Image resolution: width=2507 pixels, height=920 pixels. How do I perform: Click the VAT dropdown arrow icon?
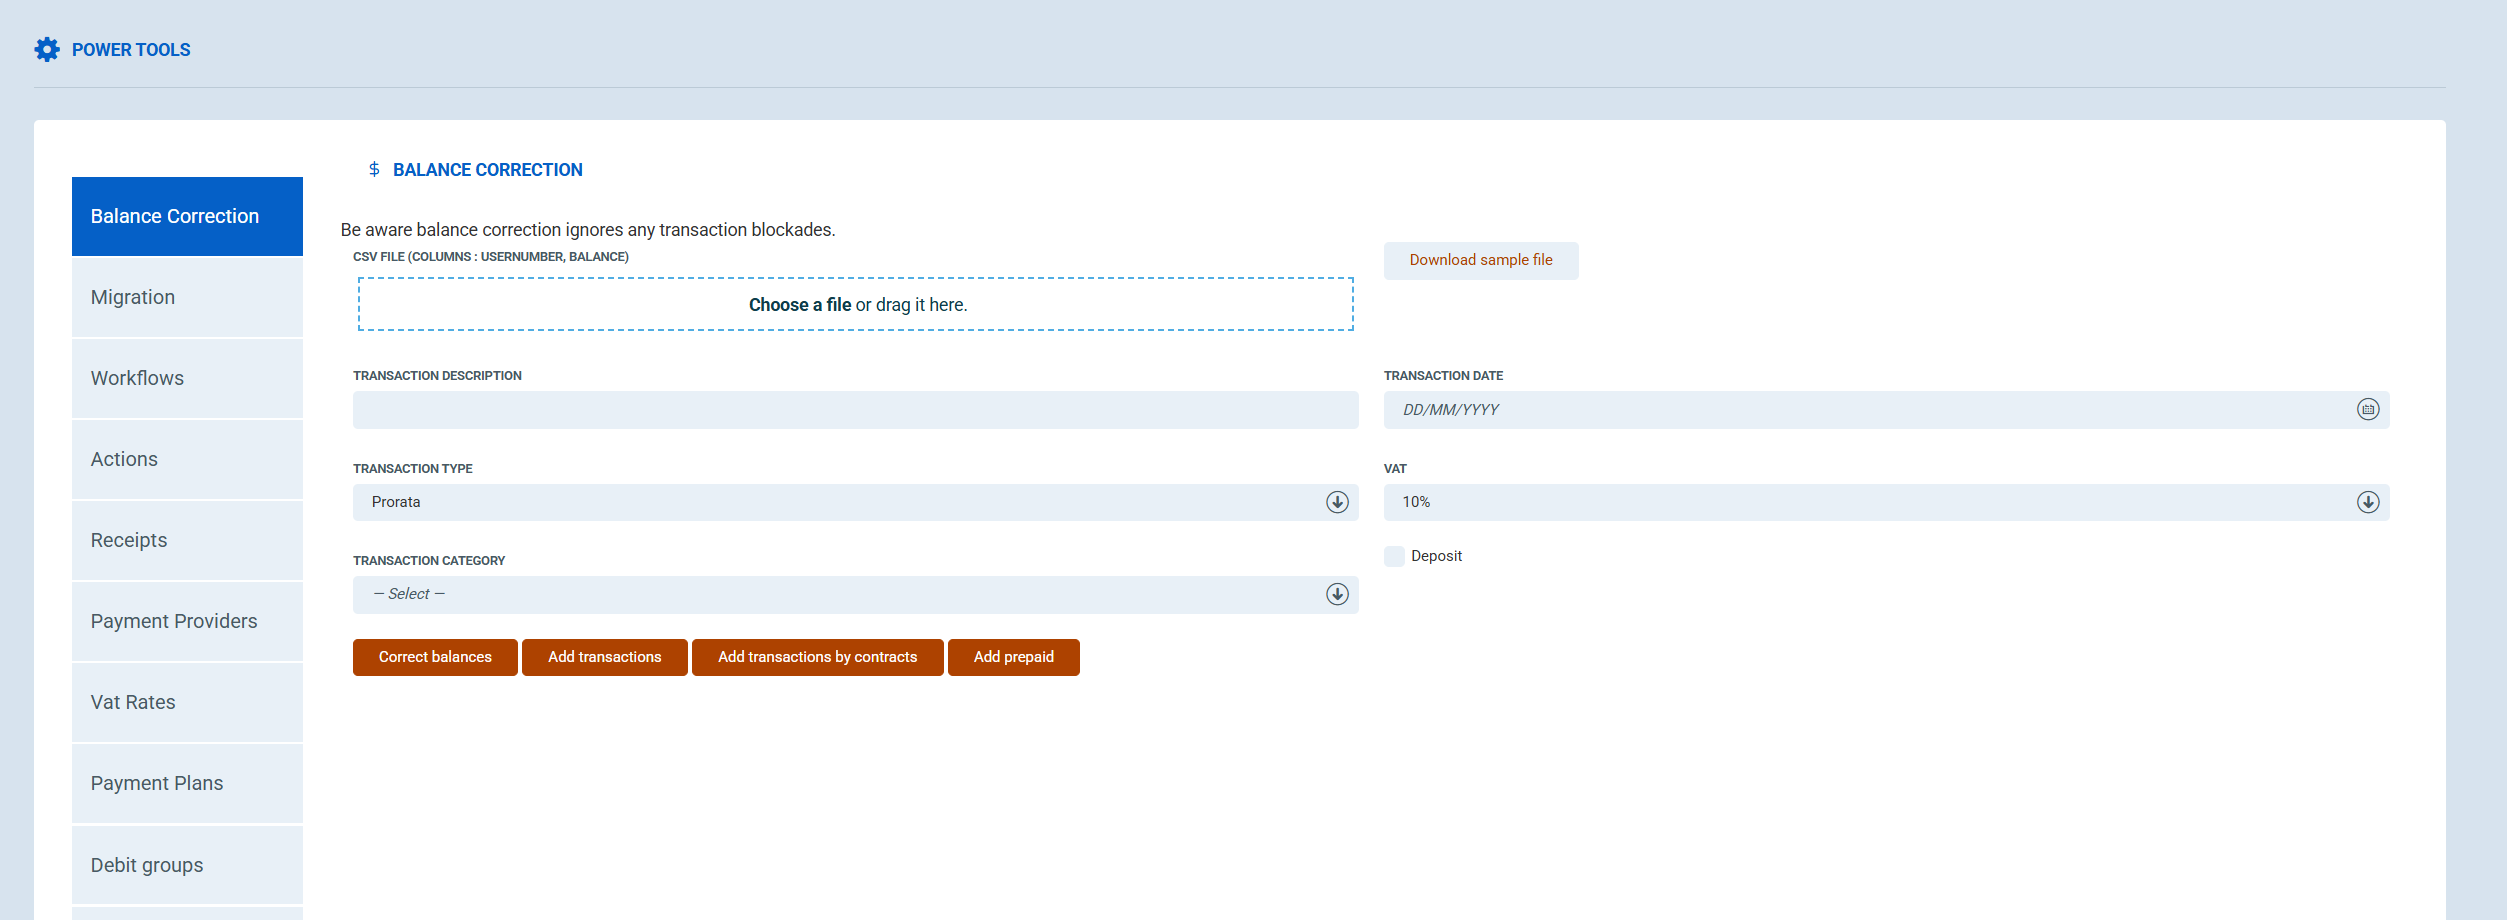(2367, 502)
